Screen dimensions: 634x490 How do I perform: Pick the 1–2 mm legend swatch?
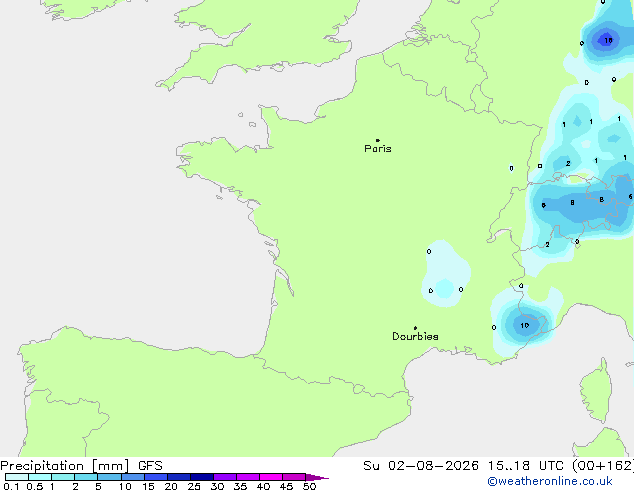(x=63, y=477)
